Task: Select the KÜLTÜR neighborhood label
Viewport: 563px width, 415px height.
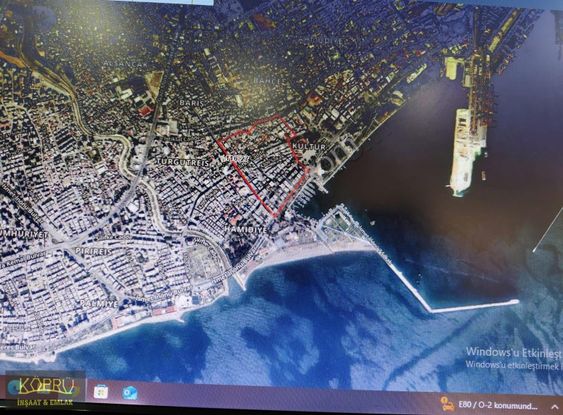Action: pos(308,147)
